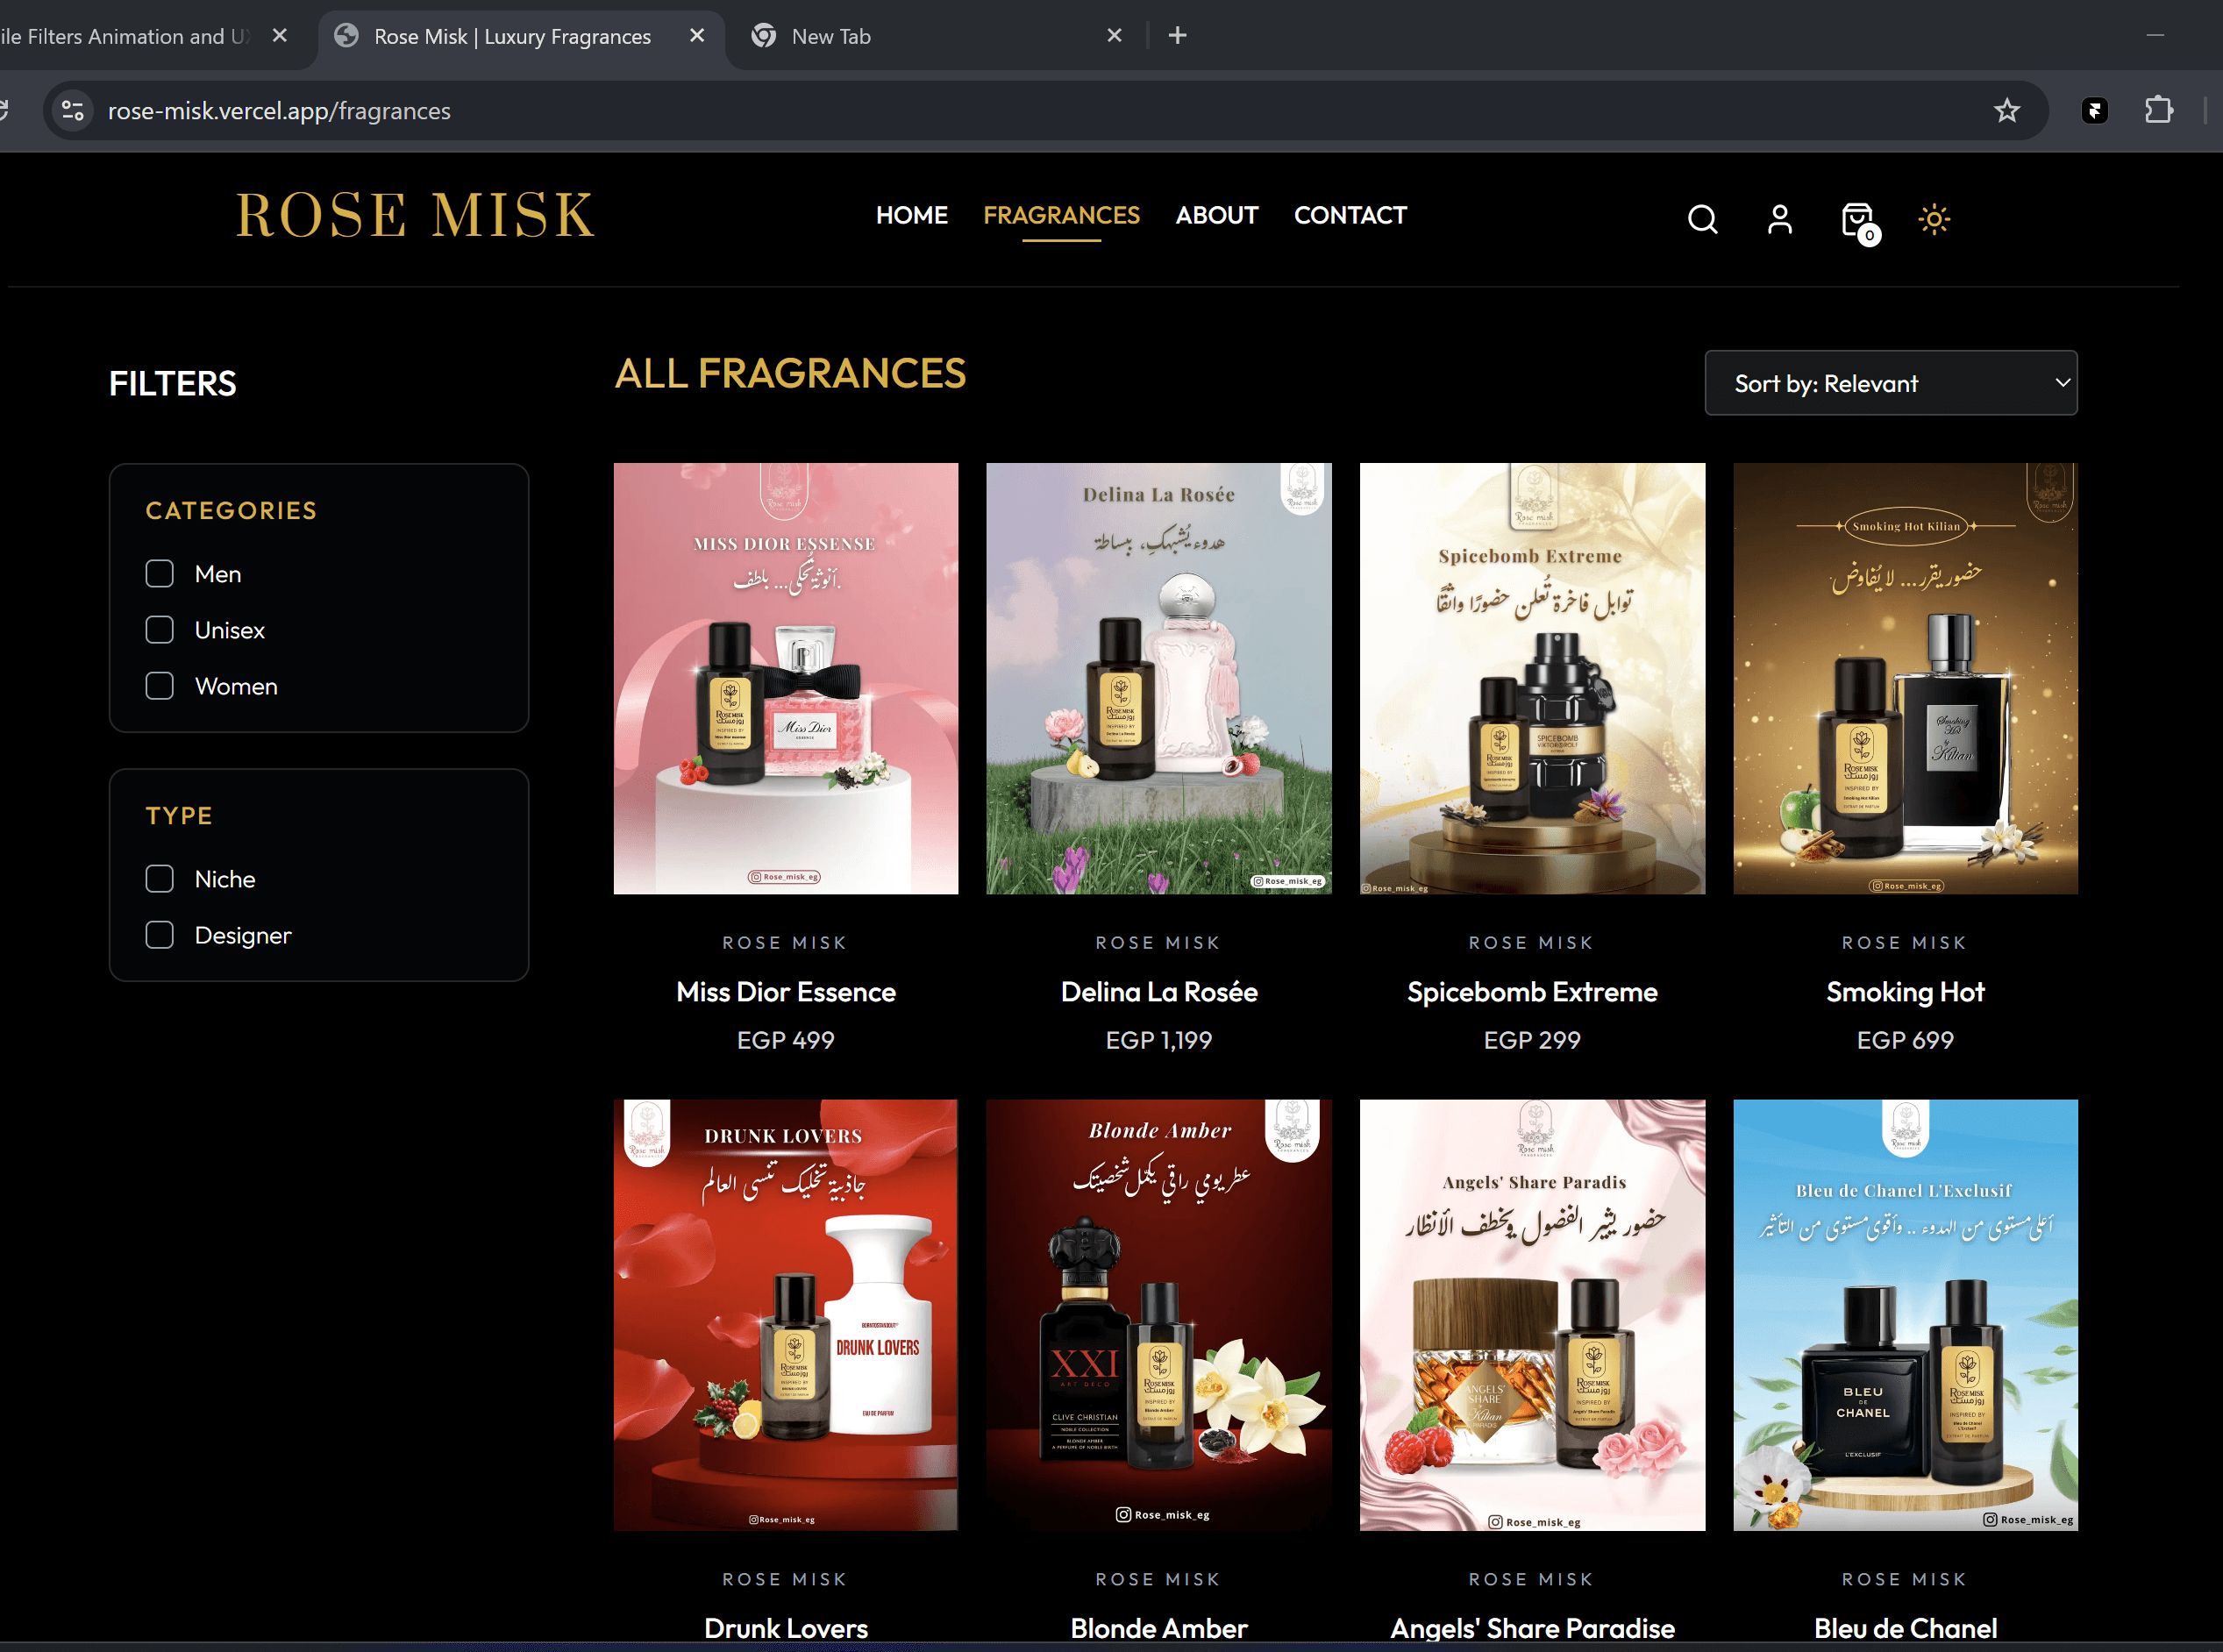Click the ALL FRAGRANCES heading
The image size is (2223, 1652).
tap(790, 374)
